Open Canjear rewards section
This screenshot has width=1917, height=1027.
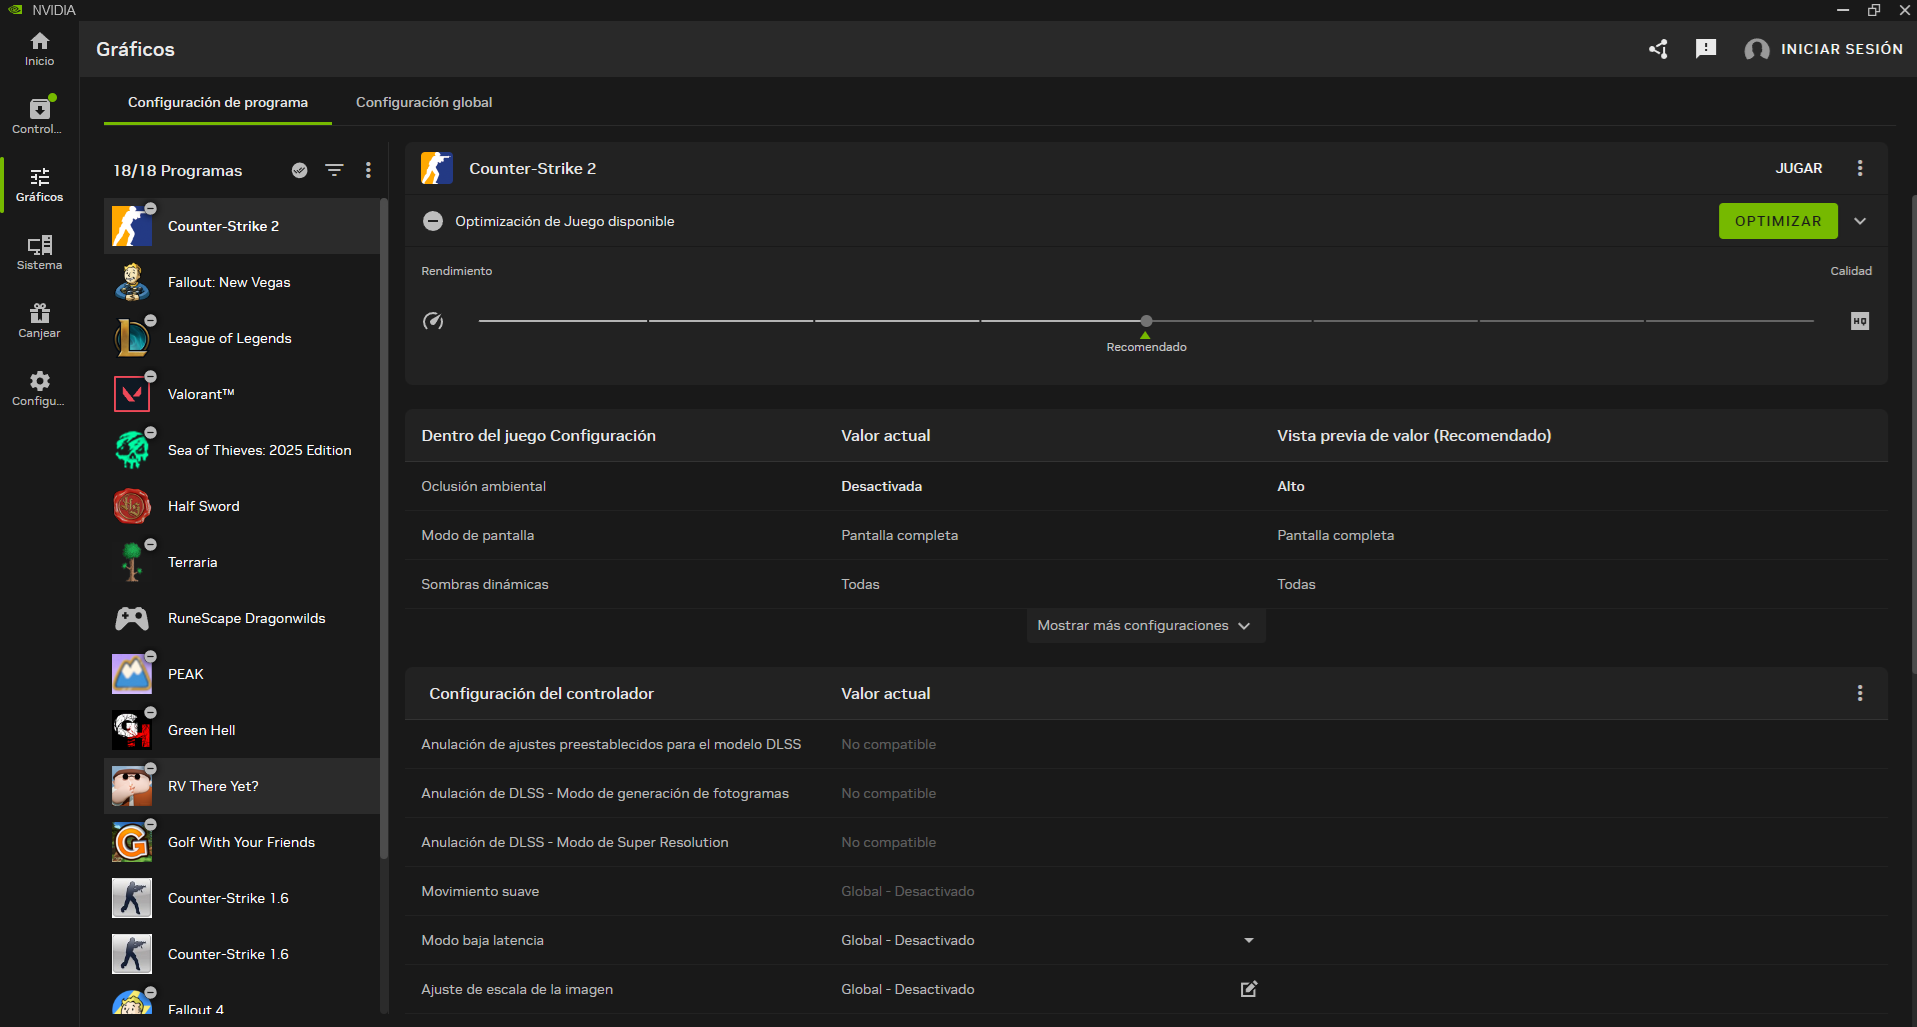(39, 320)
